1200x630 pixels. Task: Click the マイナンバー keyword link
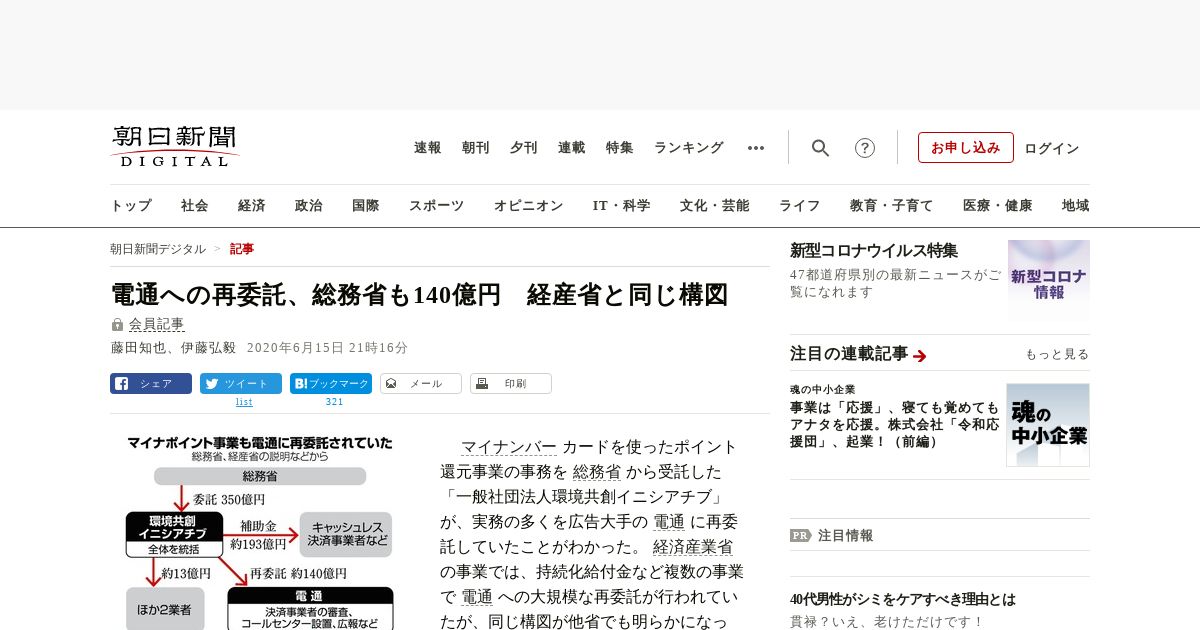(x=509, y=447)
